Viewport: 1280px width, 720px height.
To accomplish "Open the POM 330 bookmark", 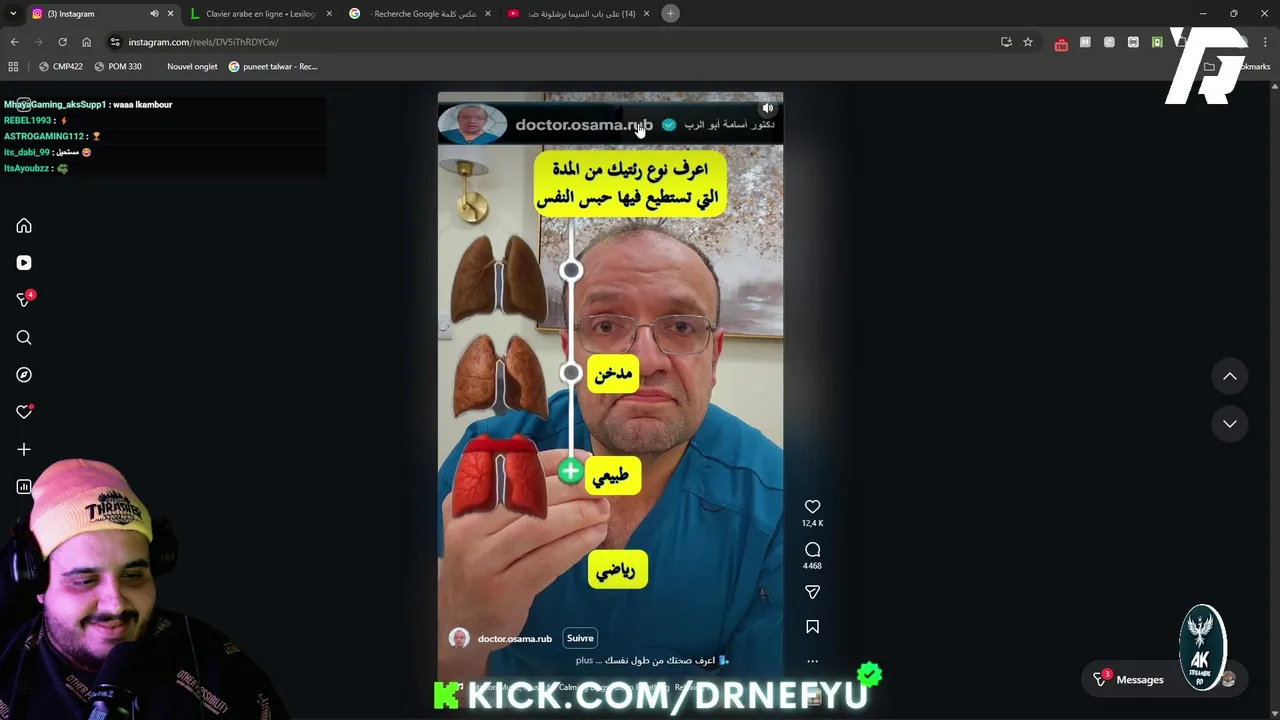I will pos(118,66).
